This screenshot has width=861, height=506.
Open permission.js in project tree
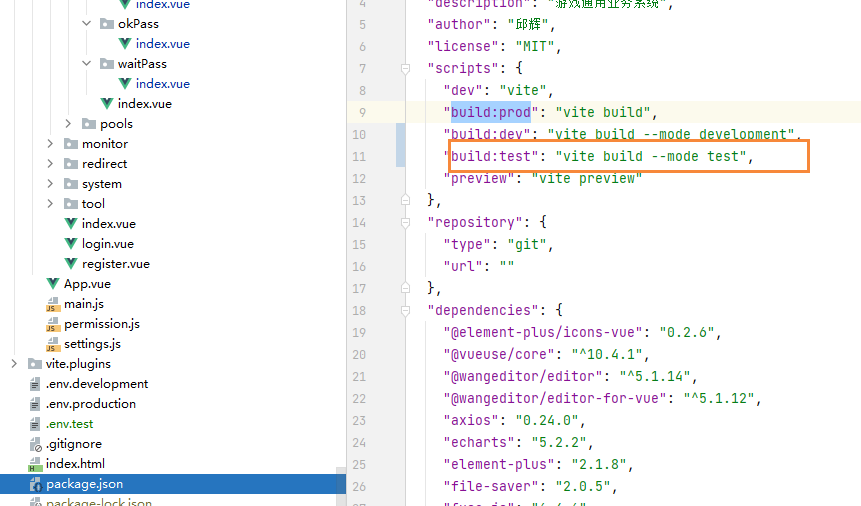click(x=102, y=324)
